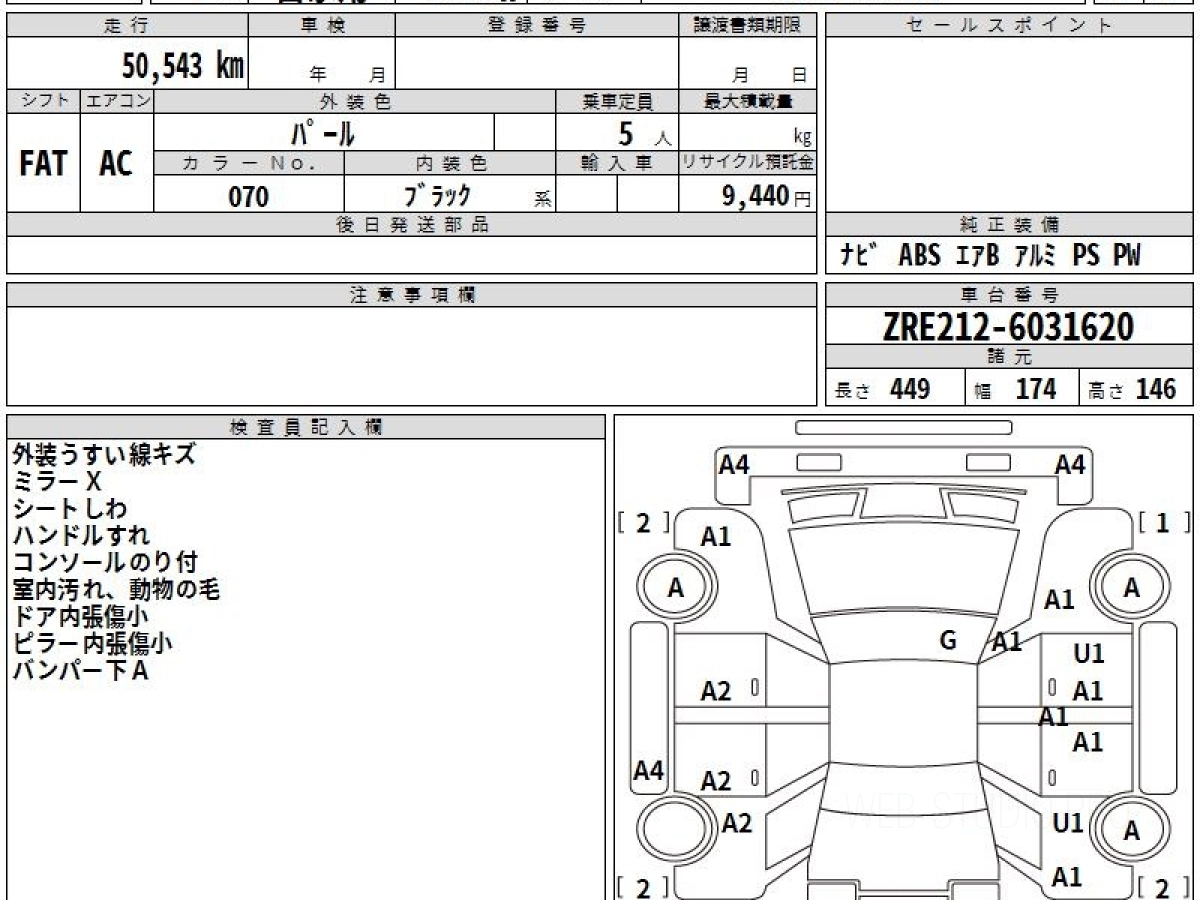Click the A4 mark at front-right bumper
Image resolution: width=1200 pixels, height=900 pixels.
1070,465
